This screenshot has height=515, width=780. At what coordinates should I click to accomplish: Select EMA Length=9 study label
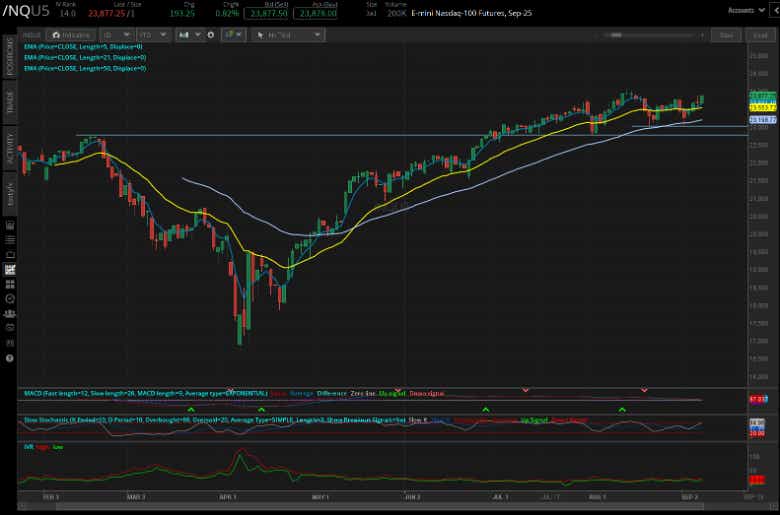tap(83, 46)
